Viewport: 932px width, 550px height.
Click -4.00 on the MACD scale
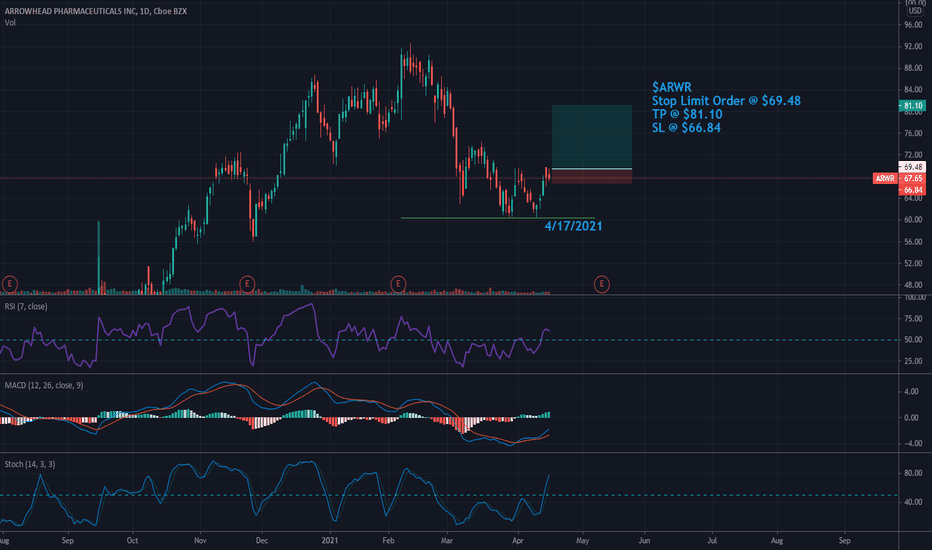point(912,444)
